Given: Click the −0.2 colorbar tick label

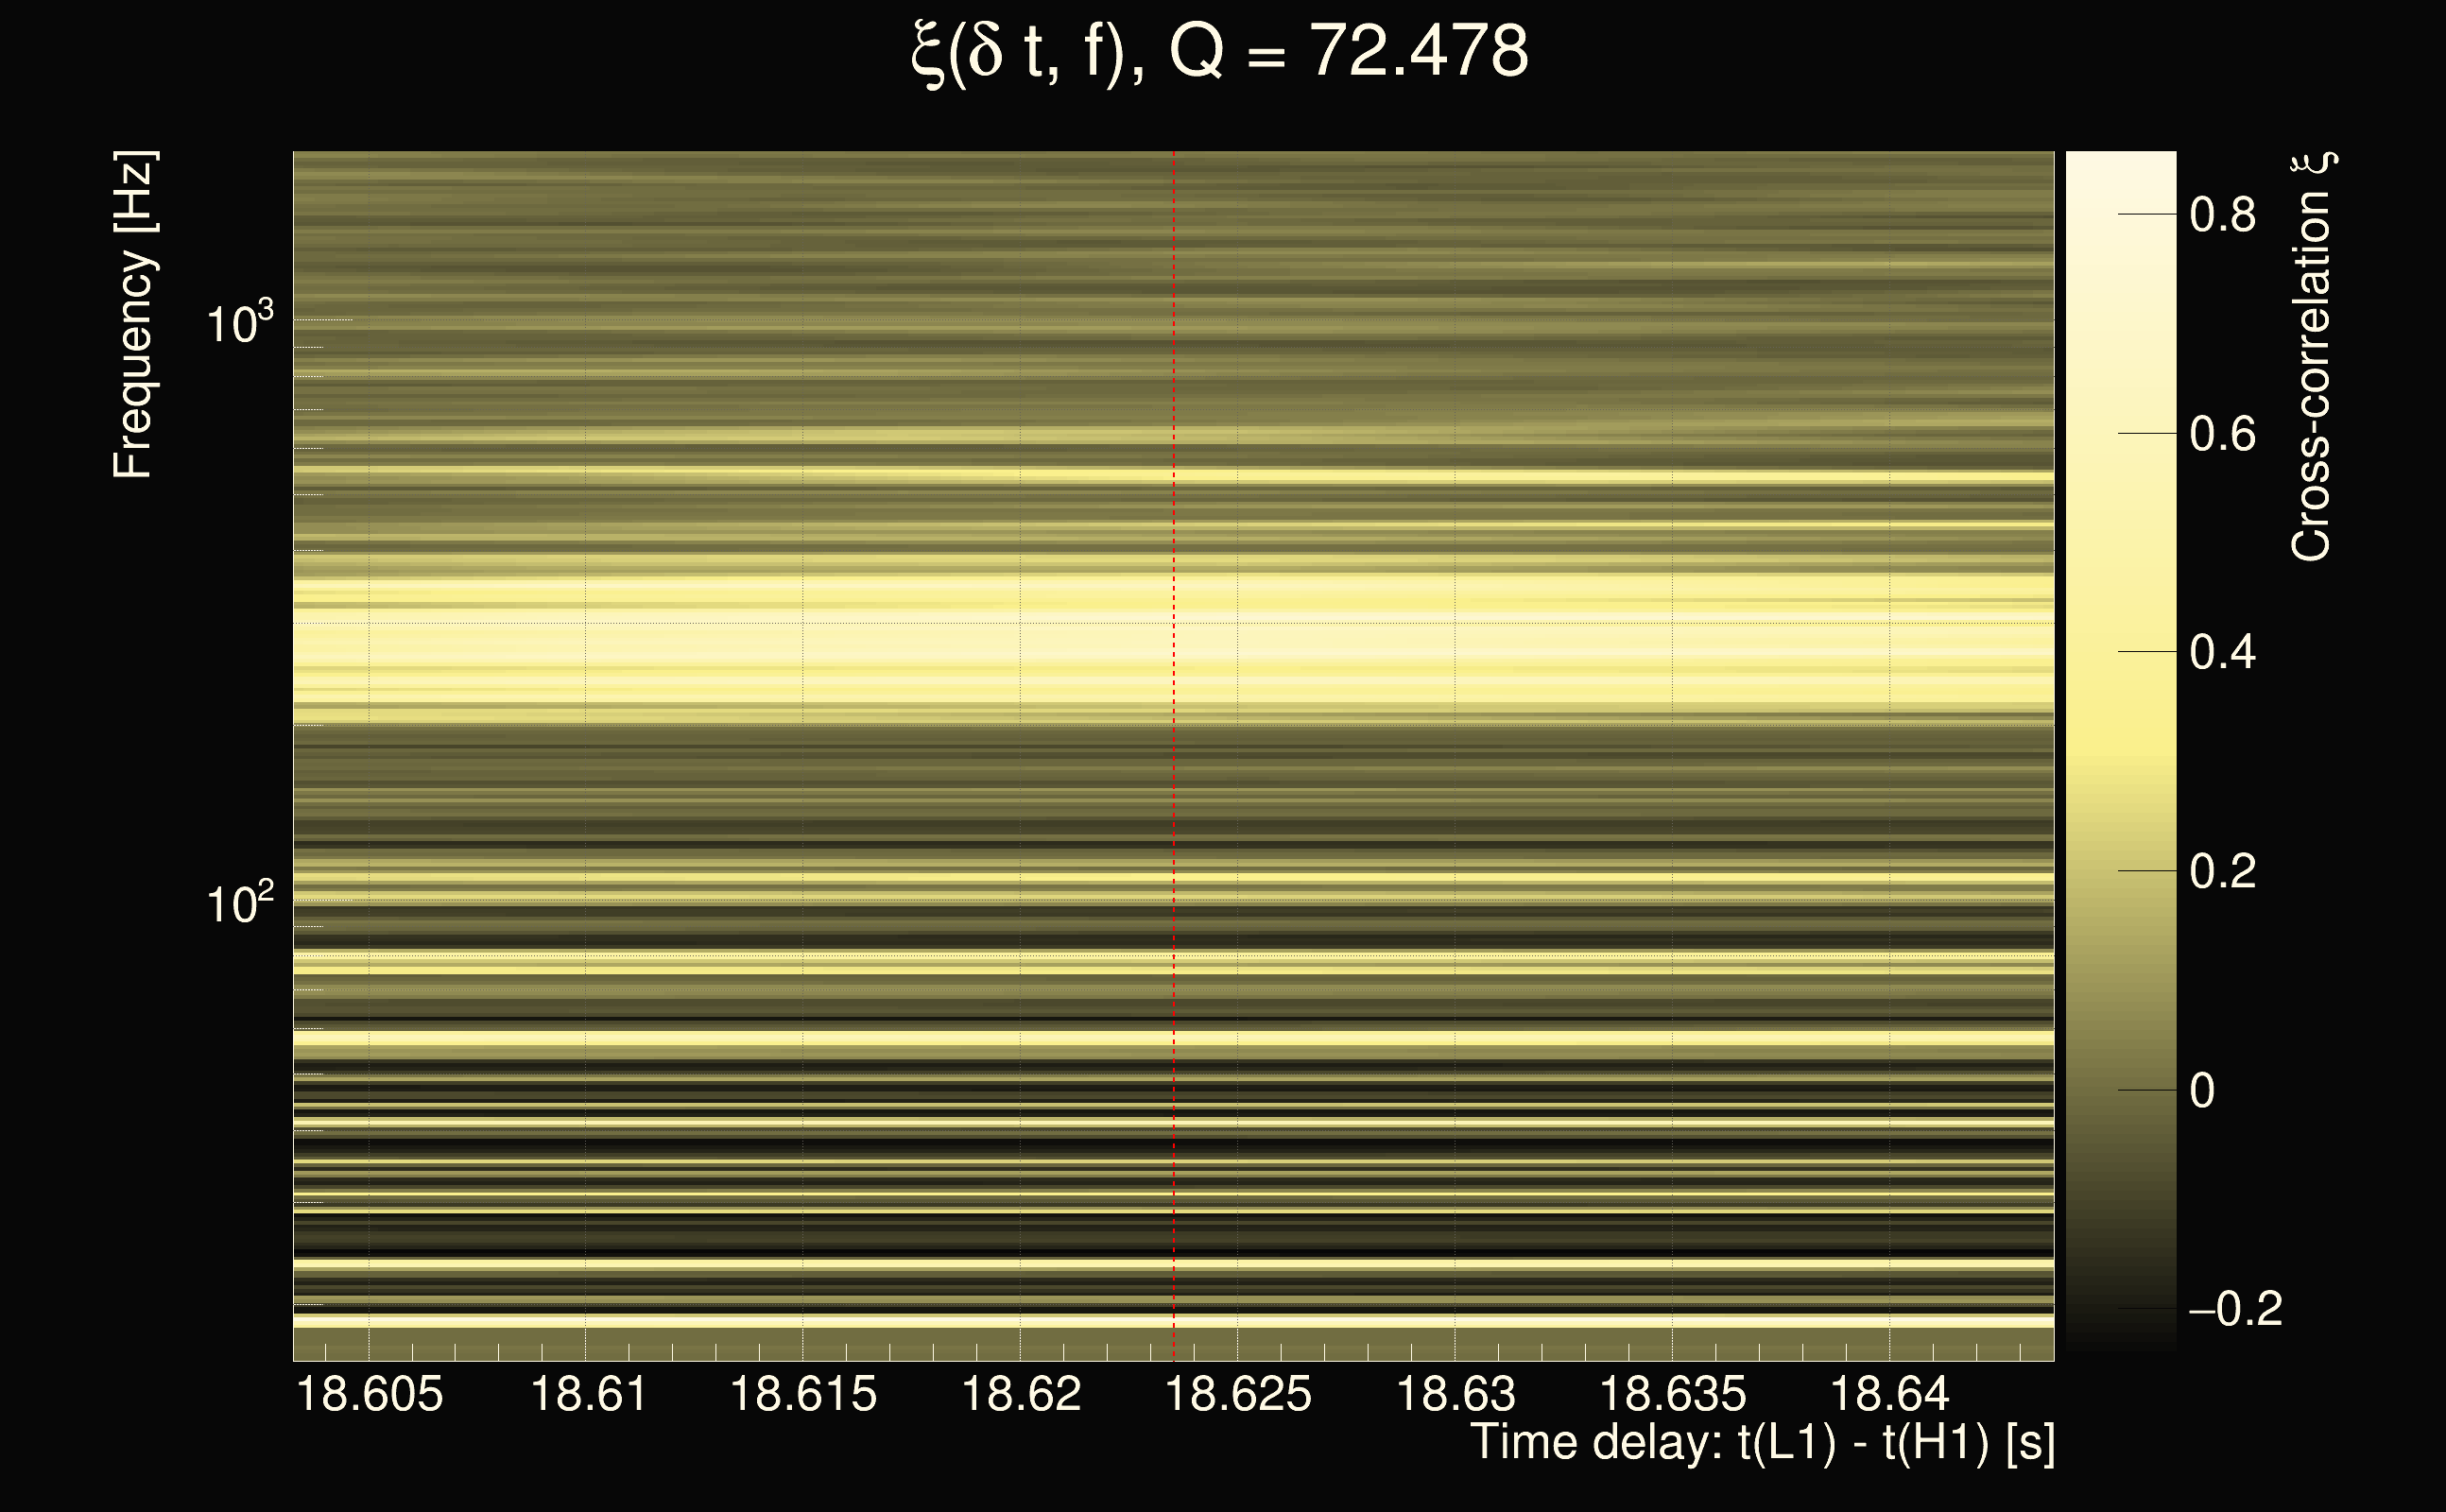Looking at the screenshot, I should point(2235,1308).
